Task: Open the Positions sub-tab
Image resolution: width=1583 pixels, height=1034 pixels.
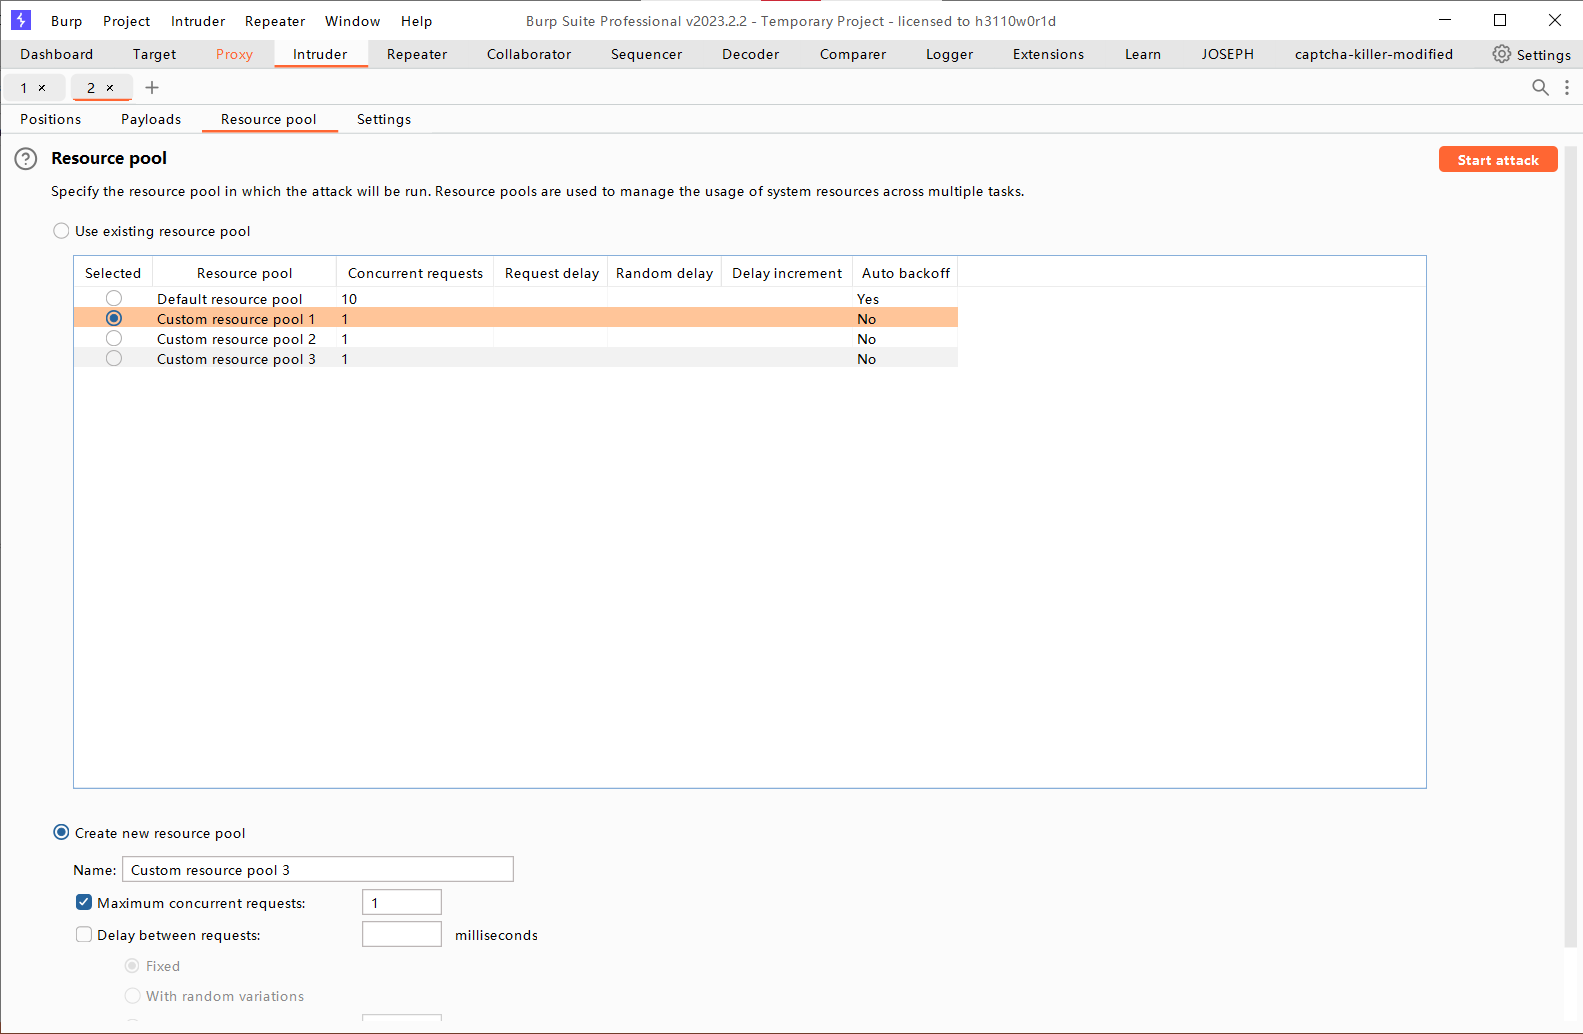Action: [x=51, y=119]
